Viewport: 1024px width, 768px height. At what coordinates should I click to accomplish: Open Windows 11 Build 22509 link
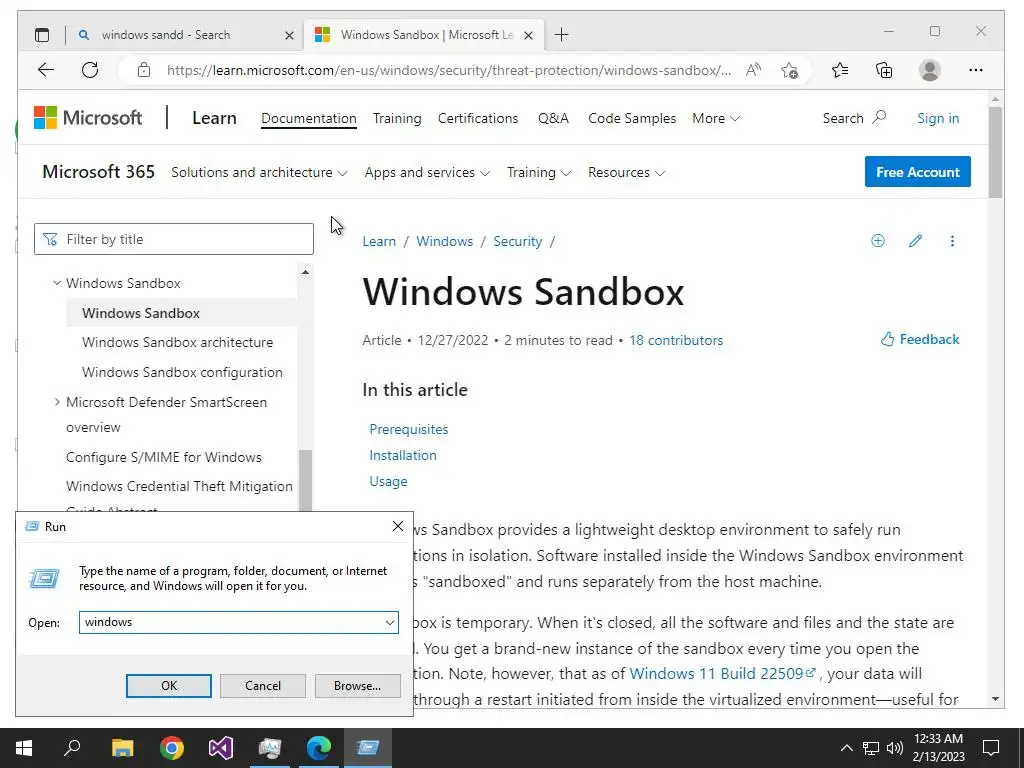tap(722, 673)
